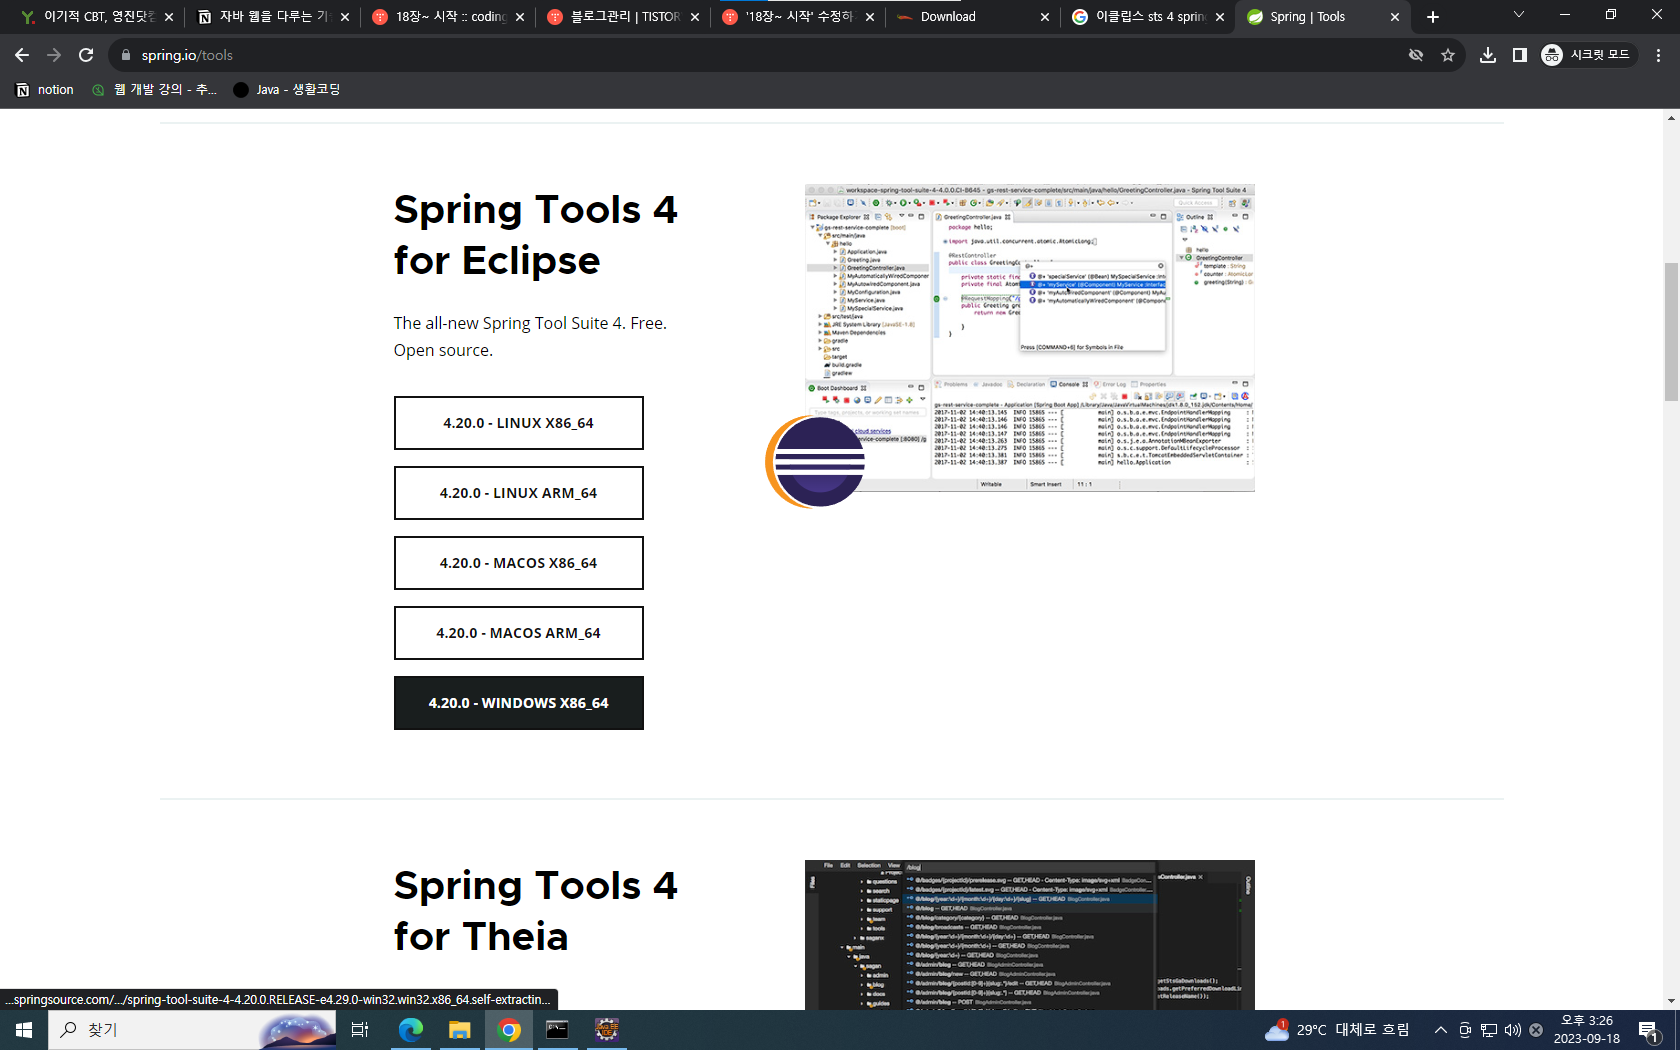Open the 웹 개발 강의 bookmark
Viewport: 1680px width, 1050px height.
[154, 90]
